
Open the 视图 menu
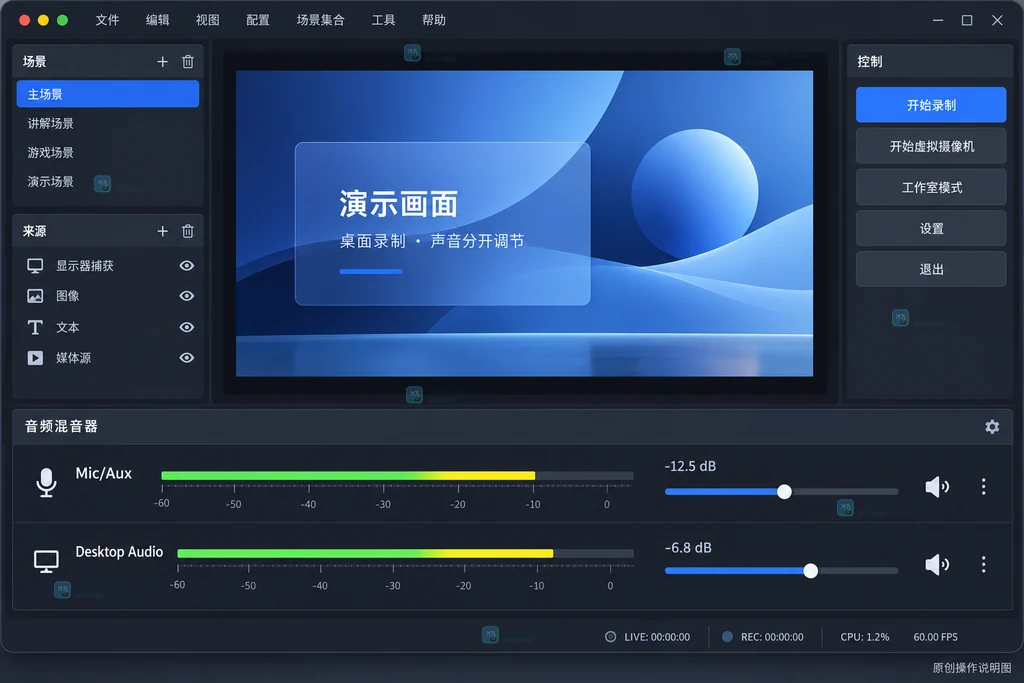click(x=208, y=20)
